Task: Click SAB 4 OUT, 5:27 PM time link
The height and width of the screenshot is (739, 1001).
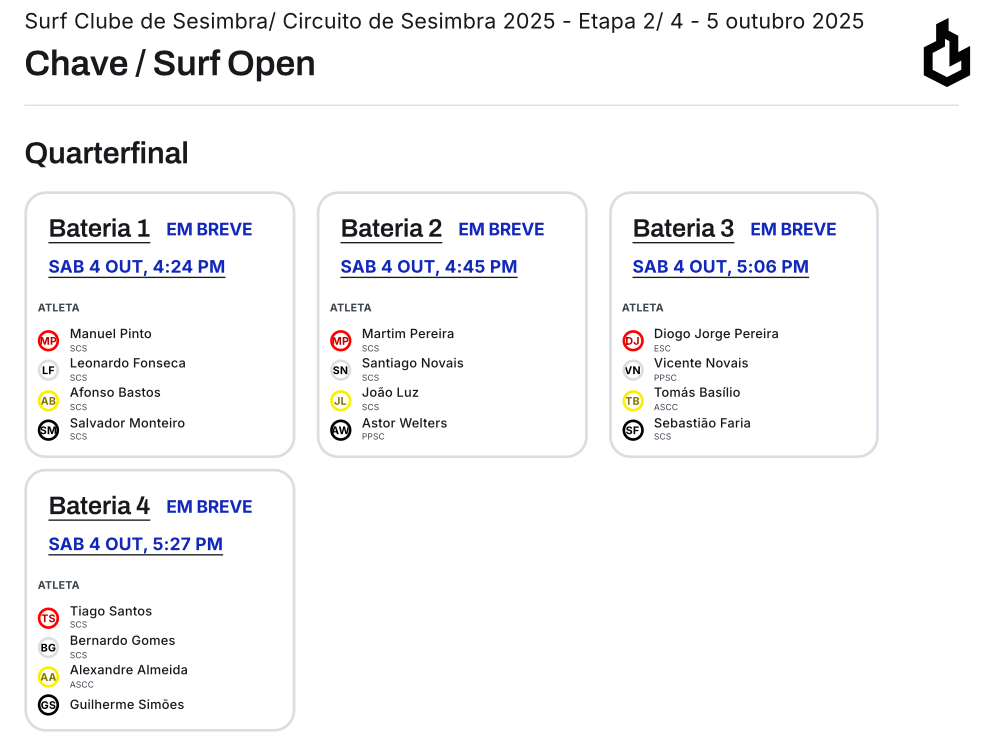Action: tap(135, 544)
